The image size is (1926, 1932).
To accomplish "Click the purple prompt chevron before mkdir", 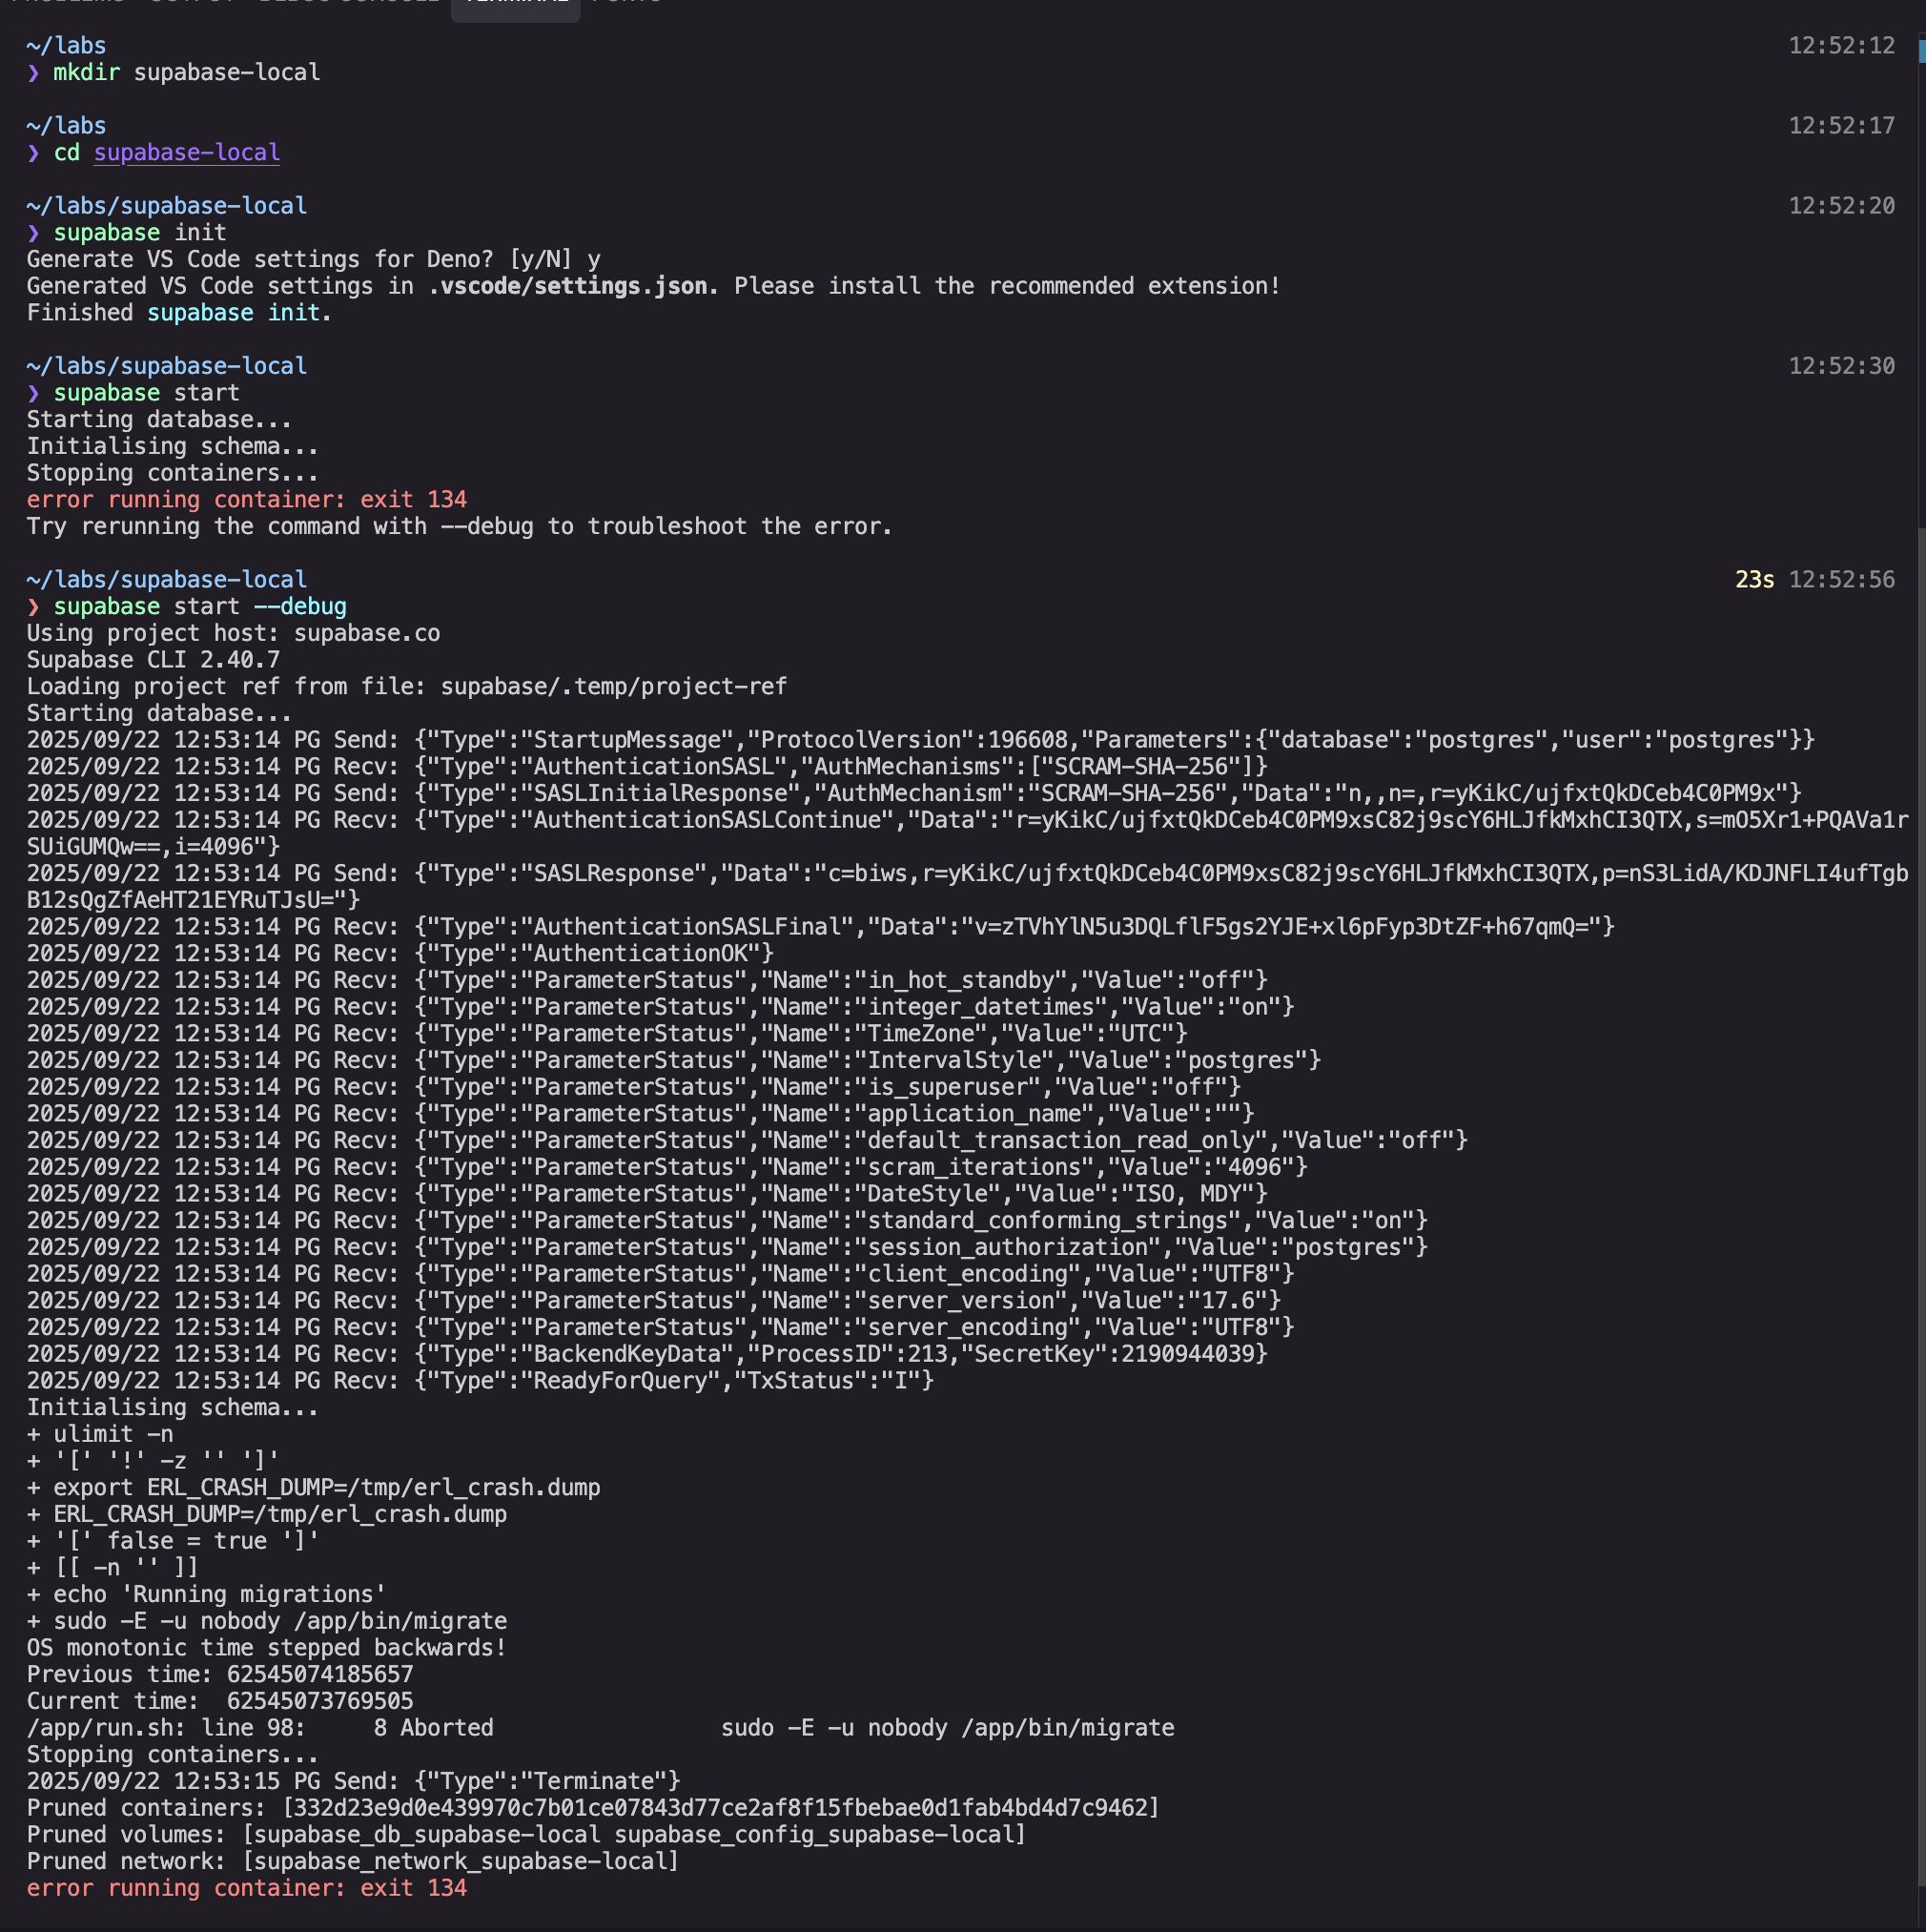I will tap(33, 73).
